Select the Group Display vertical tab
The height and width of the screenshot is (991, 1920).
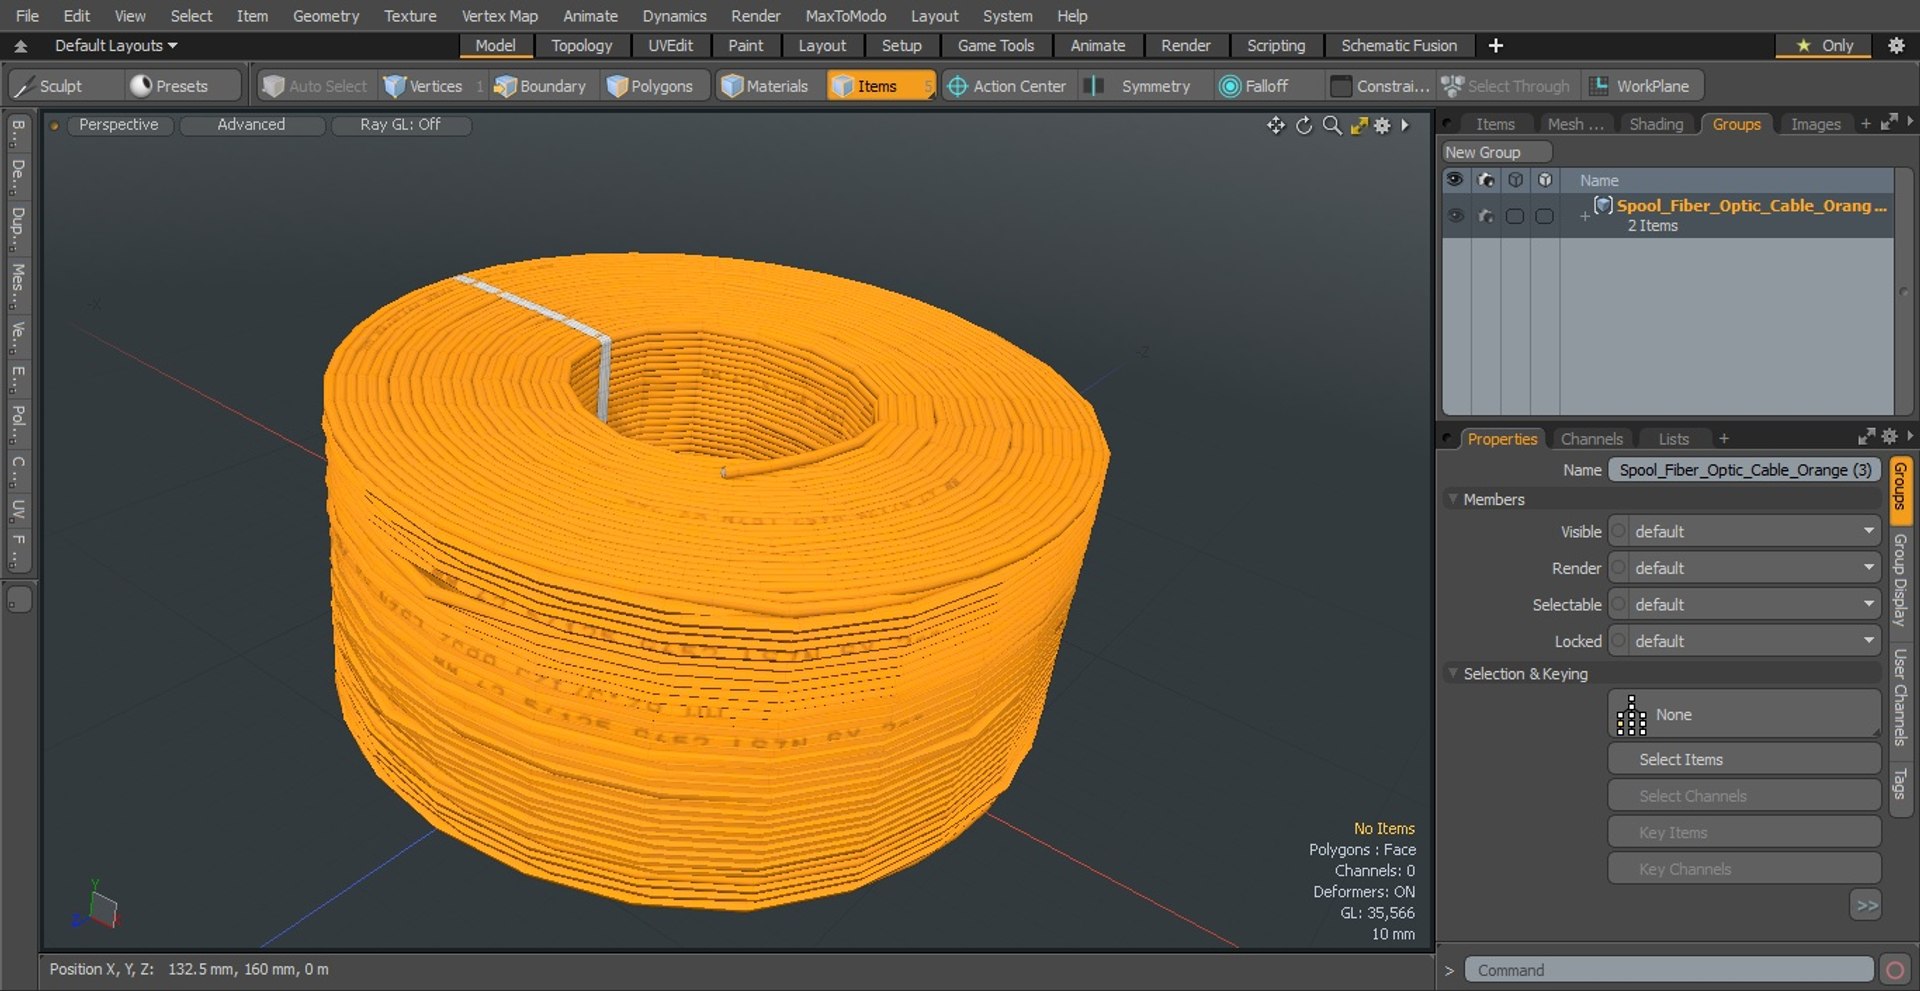(x=1900, y=580)
